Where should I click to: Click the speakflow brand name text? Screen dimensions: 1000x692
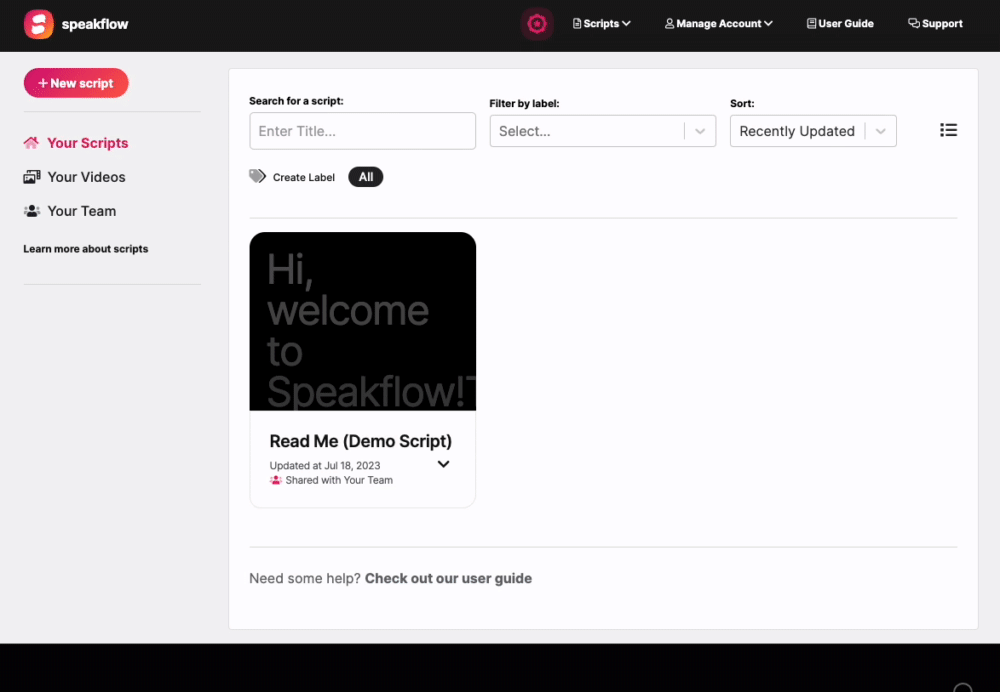tap(95, 24)
